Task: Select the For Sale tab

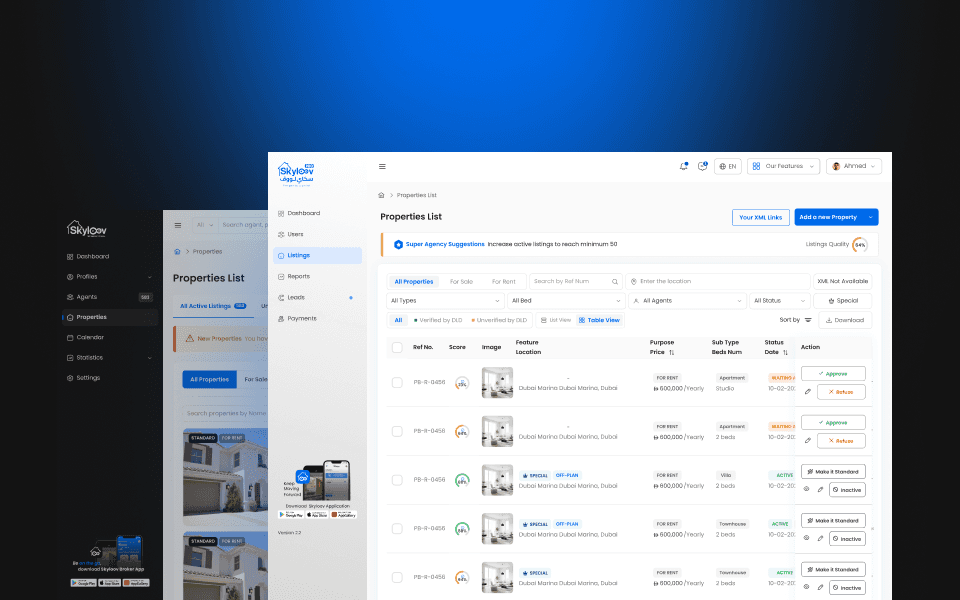Action: 462,282
